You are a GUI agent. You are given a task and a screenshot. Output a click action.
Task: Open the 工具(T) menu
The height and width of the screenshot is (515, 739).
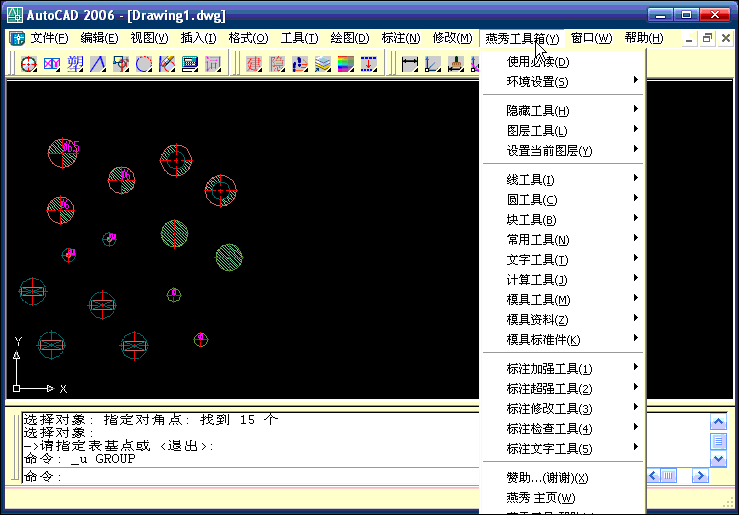[299, 38]
